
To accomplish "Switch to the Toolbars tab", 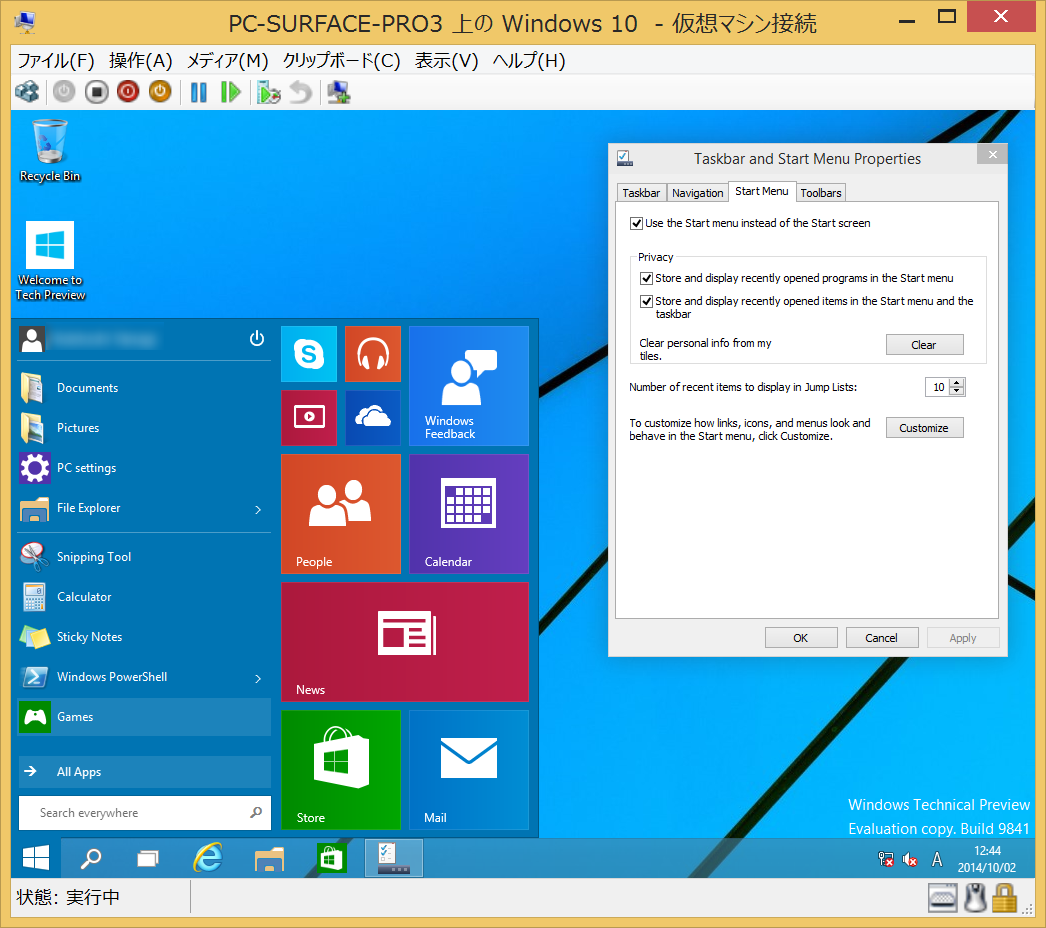I will [x=821, y=193].
